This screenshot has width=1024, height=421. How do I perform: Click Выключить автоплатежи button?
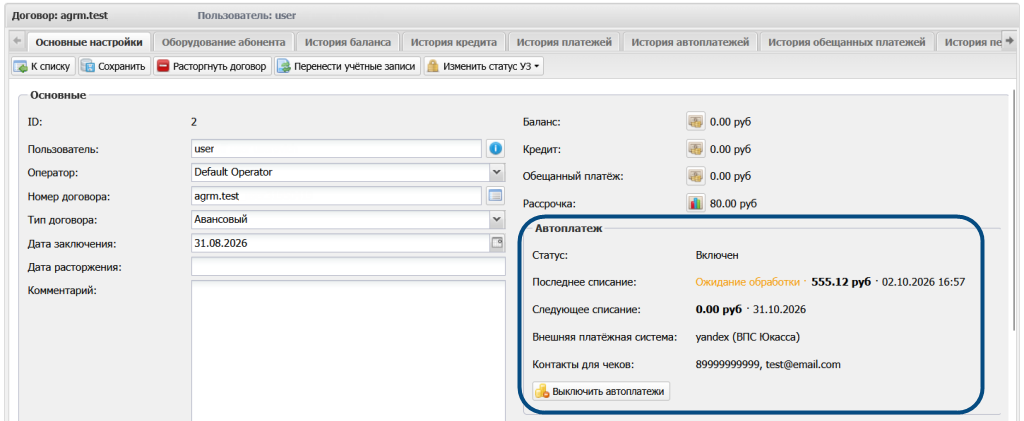pyautogui.click(x=601, y=392)
